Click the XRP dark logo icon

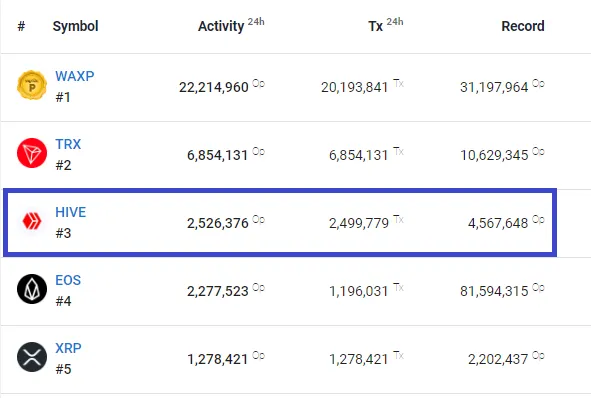[32, 357]
